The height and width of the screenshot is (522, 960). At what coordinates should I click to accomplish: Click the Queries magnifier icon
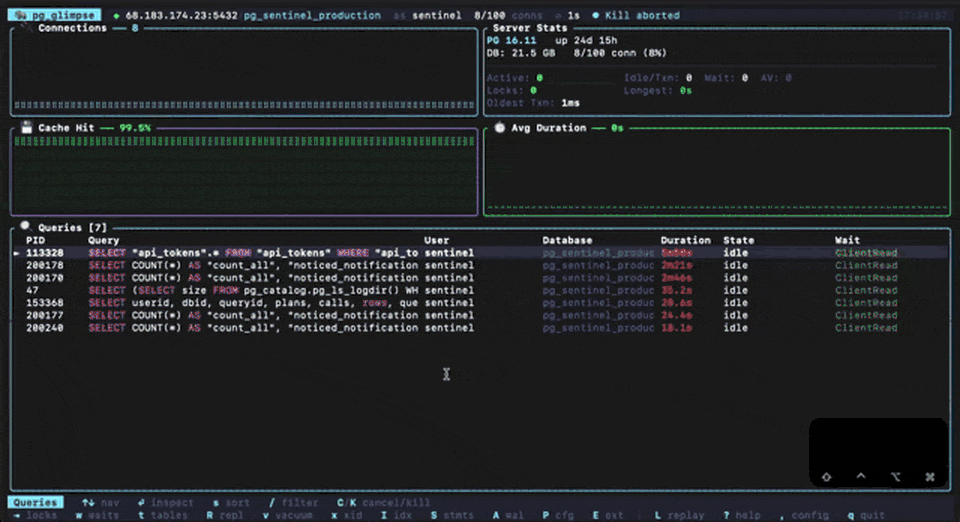(x=26, y=227)
